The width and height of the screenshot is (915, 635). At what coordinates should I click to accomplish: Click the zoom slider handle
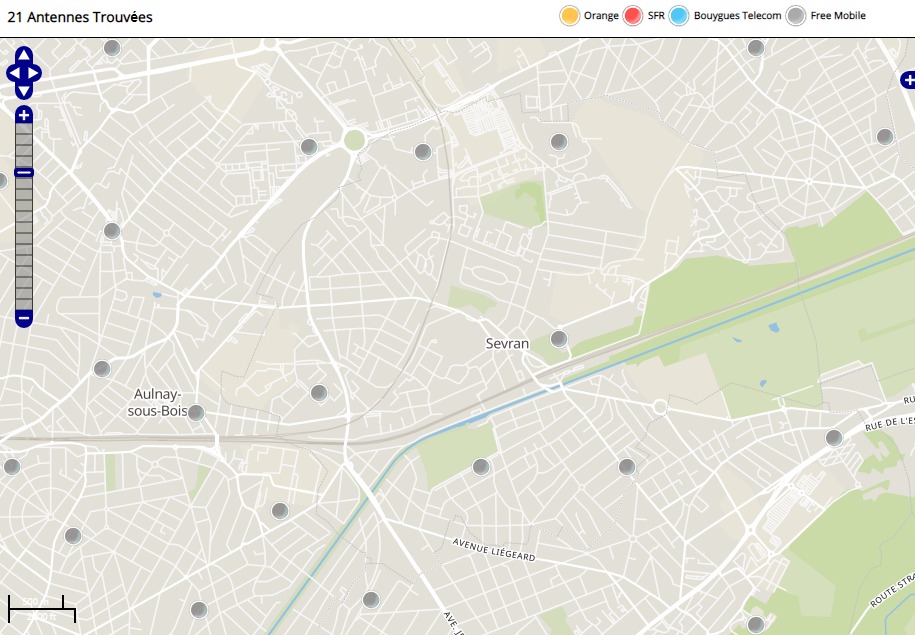[24, 173]
